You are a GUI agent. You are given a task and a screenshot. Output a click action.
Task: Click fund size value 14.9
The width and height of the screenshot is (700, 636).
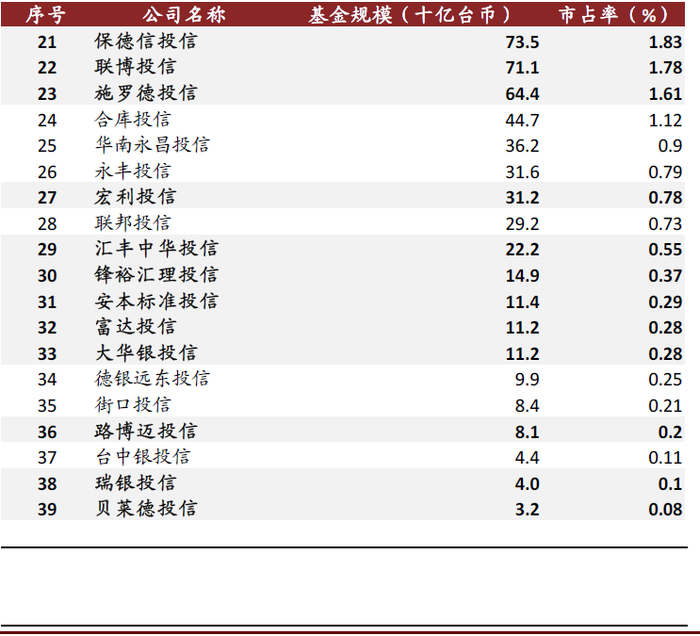522,276
